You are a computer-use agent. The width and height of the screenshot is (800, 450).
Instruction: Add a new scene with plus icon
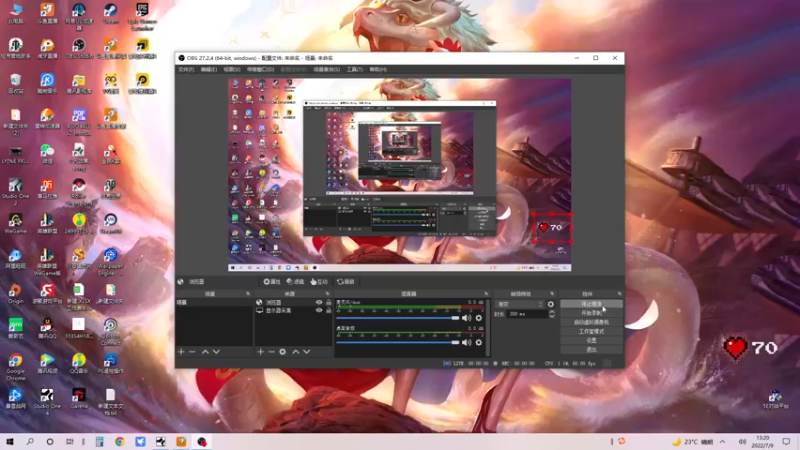(x=181, y=352)
